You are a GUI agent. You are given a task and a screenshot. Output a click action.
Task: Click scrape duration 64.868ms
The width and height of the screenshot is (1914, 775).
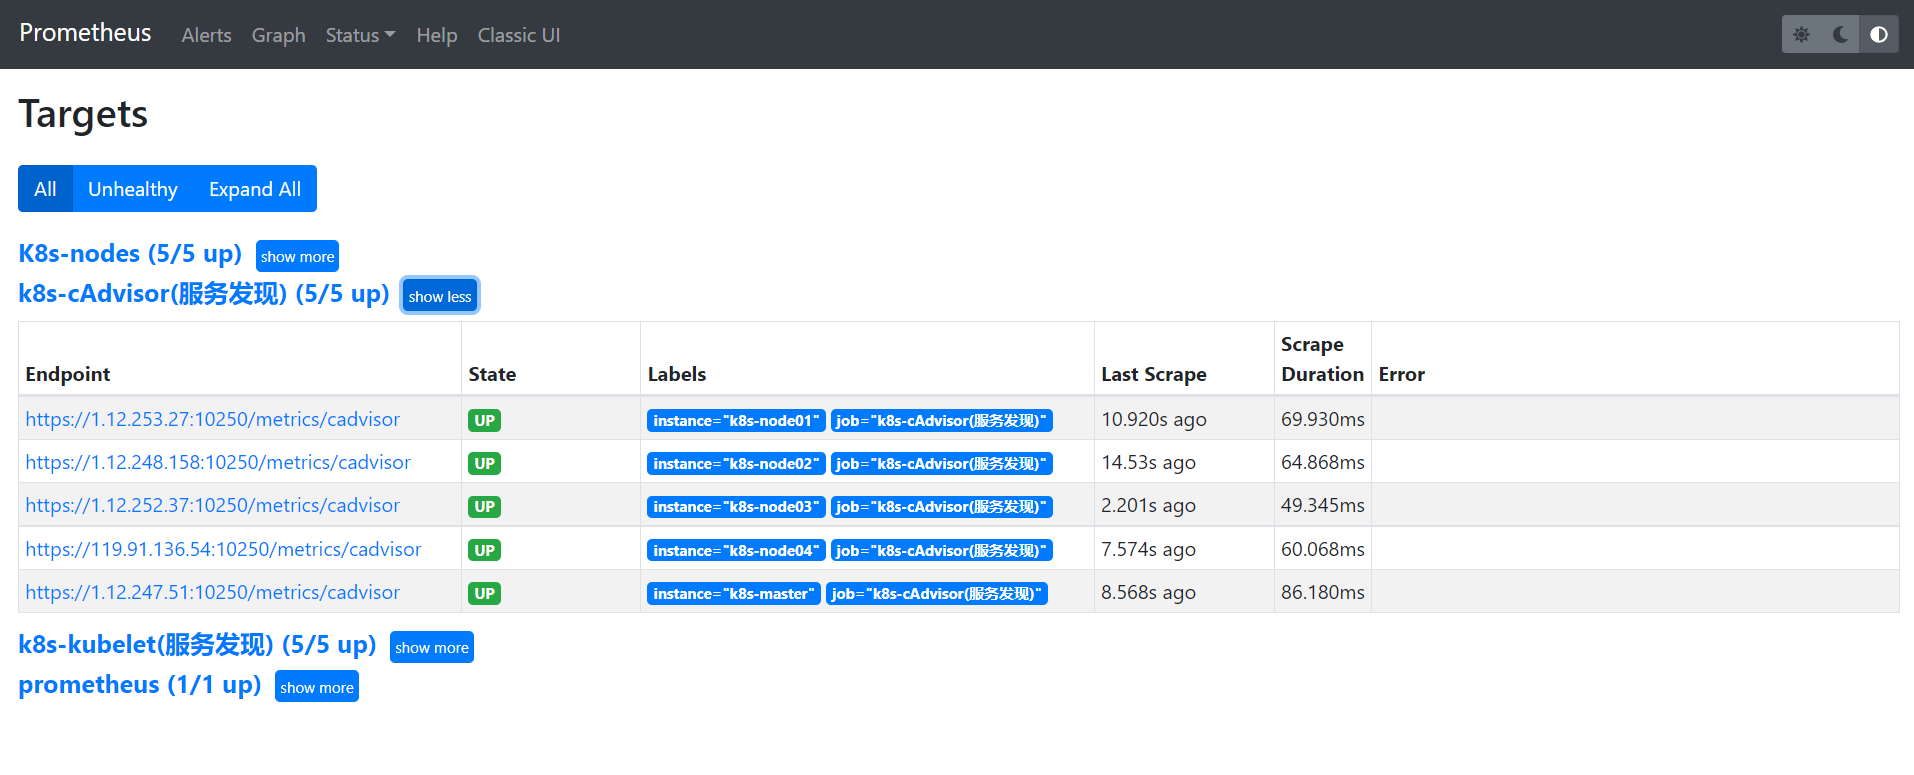click(x=1323, y=462)
